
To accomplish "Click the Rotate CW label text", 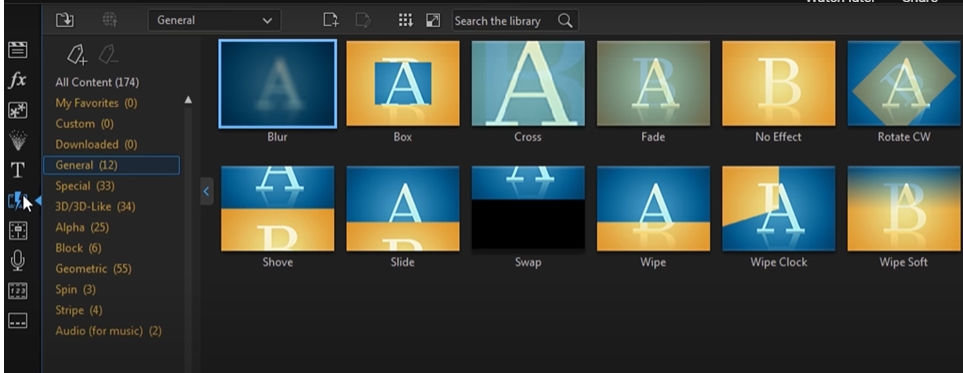I will pyautogui.click(x=904, y=137).
